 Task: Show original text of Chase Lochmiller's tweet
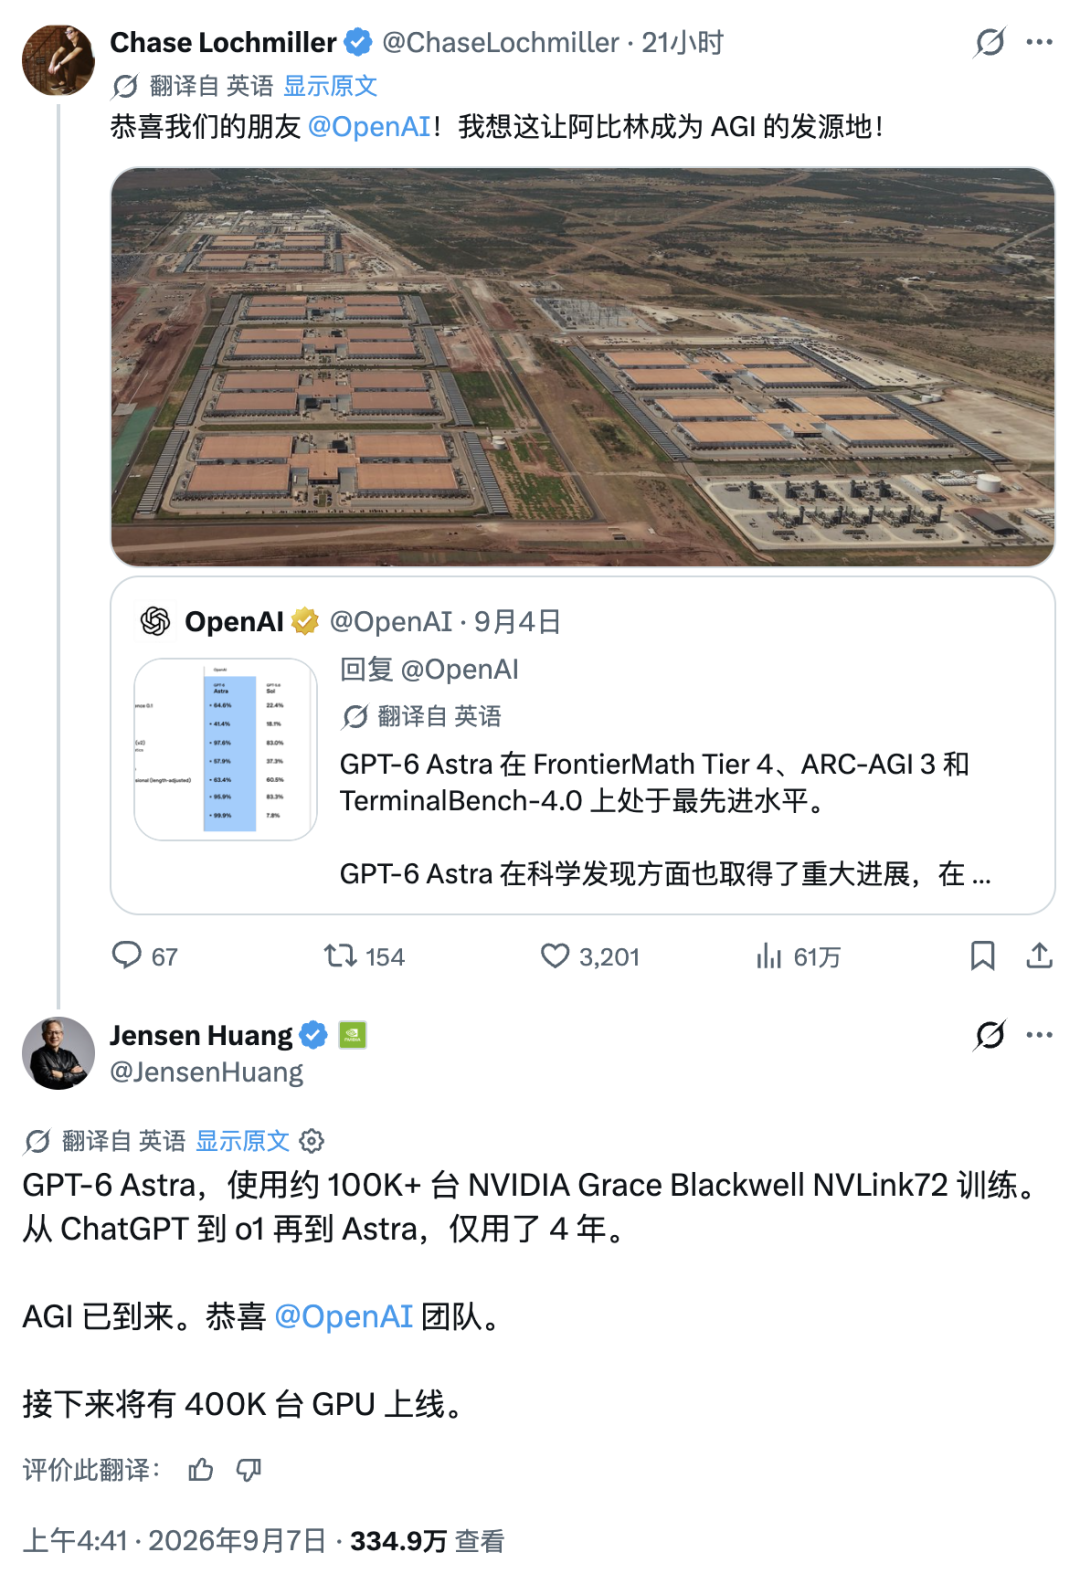tap(330, 86)
